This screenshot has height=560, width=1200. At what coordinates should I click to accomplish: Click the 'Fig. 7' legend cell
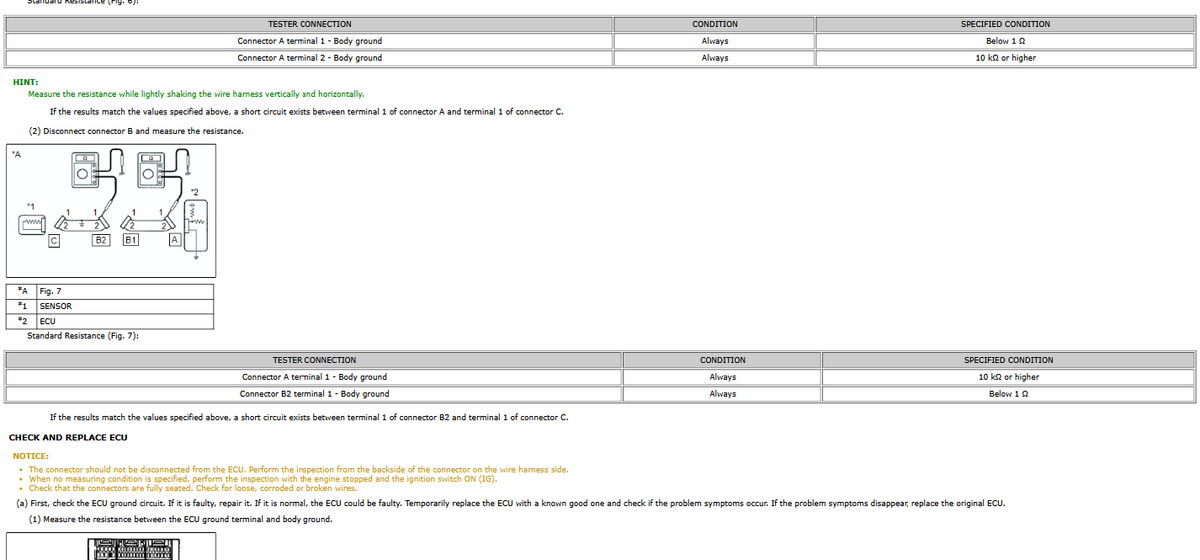point(125,291)
